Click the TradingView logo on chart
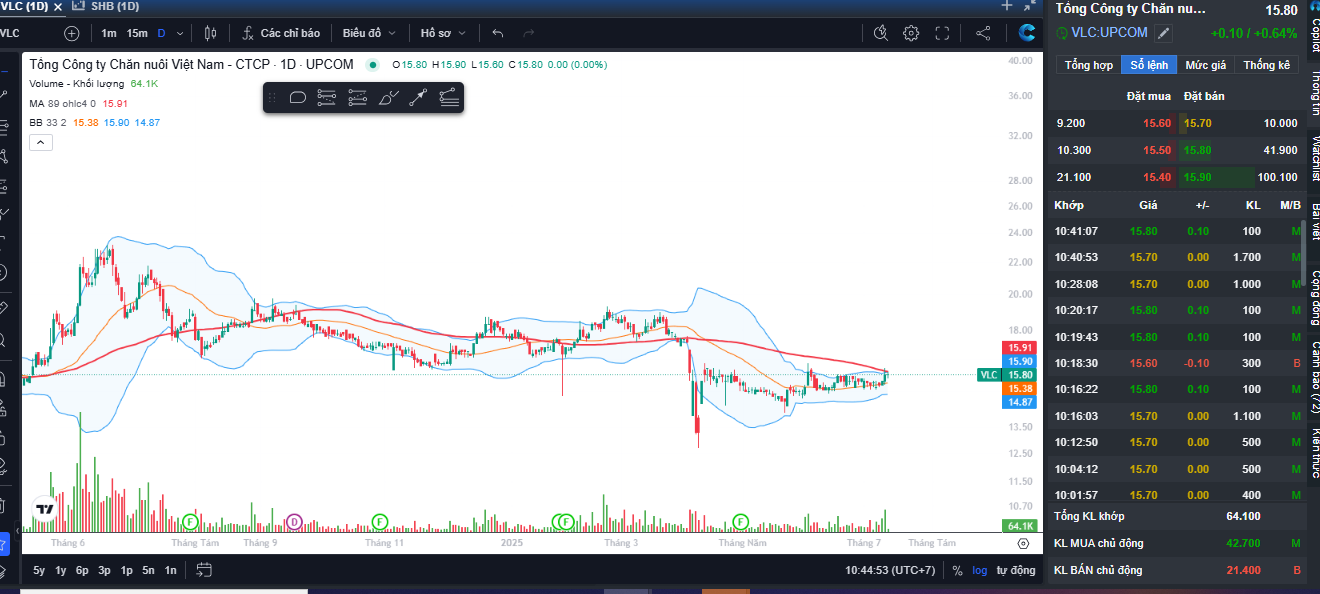Image resolution: width=1320 pixels, height=594 pixels. (x=44, y=509)
